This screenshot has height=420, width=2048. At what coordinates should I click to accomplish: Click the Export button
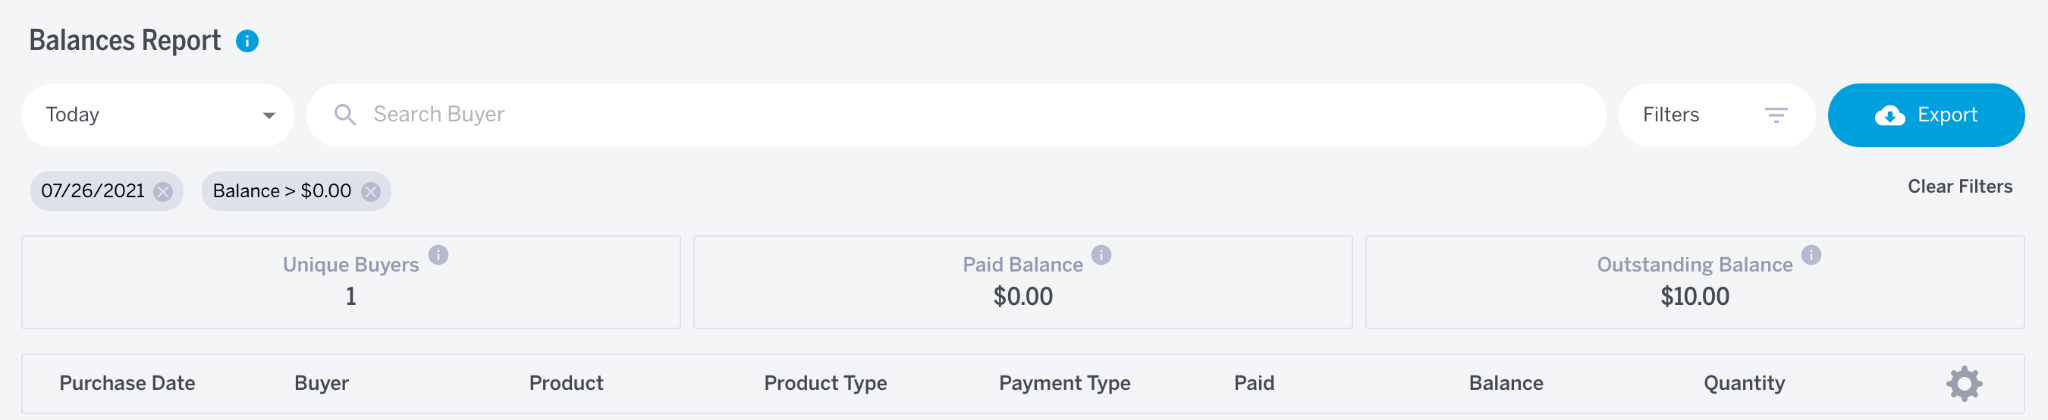[x=1926, y=115]
